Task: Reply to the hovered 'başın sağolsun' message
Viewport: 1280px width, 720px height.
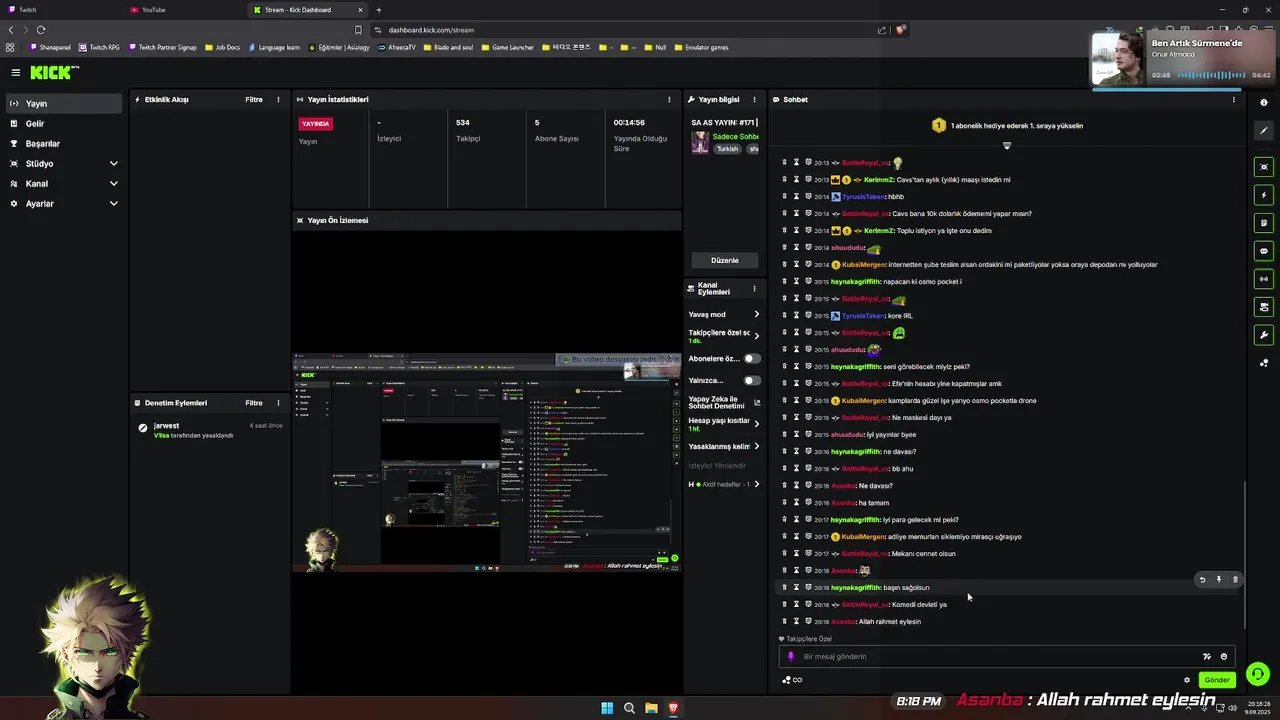Action: coord(1202,580)
